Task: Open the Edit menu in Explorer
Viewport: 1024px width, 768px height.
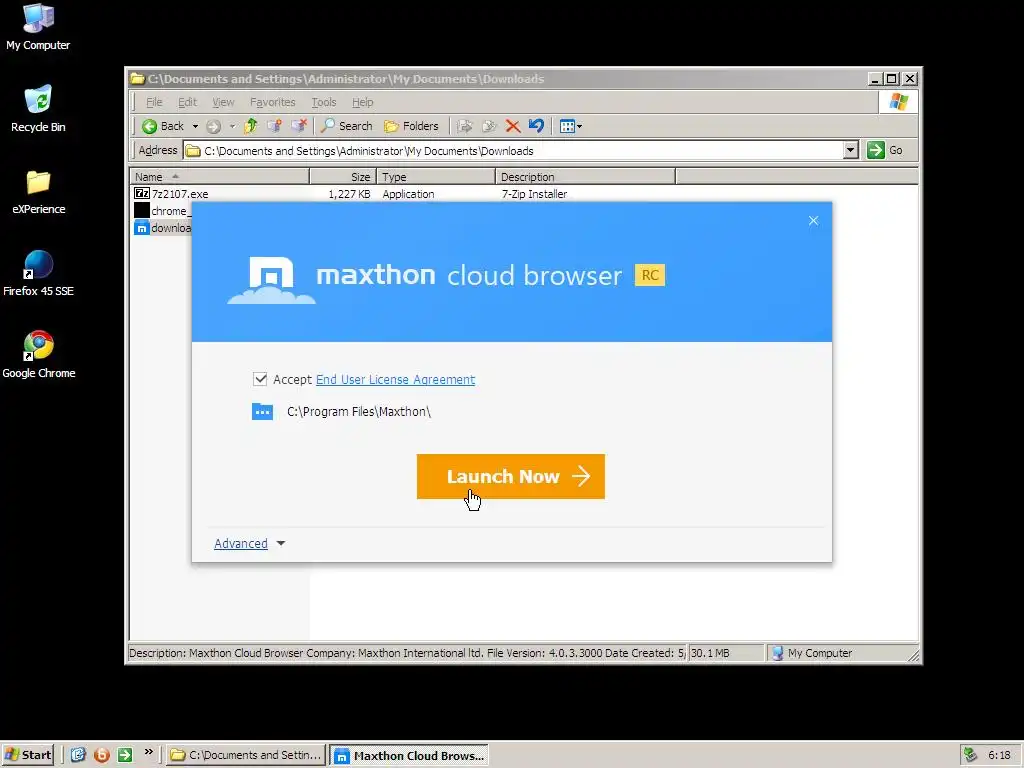Action: coord(187,102)
